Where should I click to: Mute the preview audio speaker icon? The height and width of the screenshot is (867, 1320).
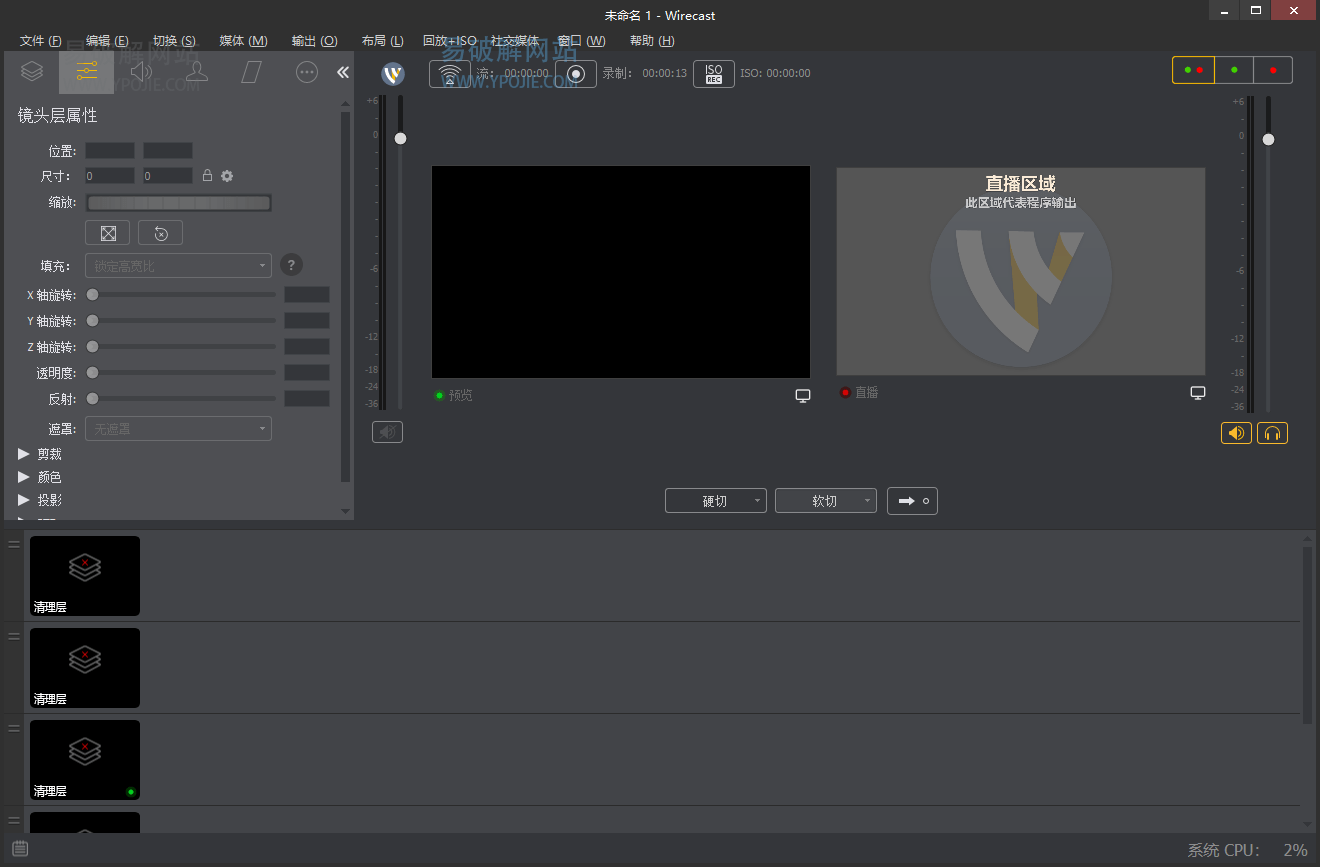[x=387, y=431]
